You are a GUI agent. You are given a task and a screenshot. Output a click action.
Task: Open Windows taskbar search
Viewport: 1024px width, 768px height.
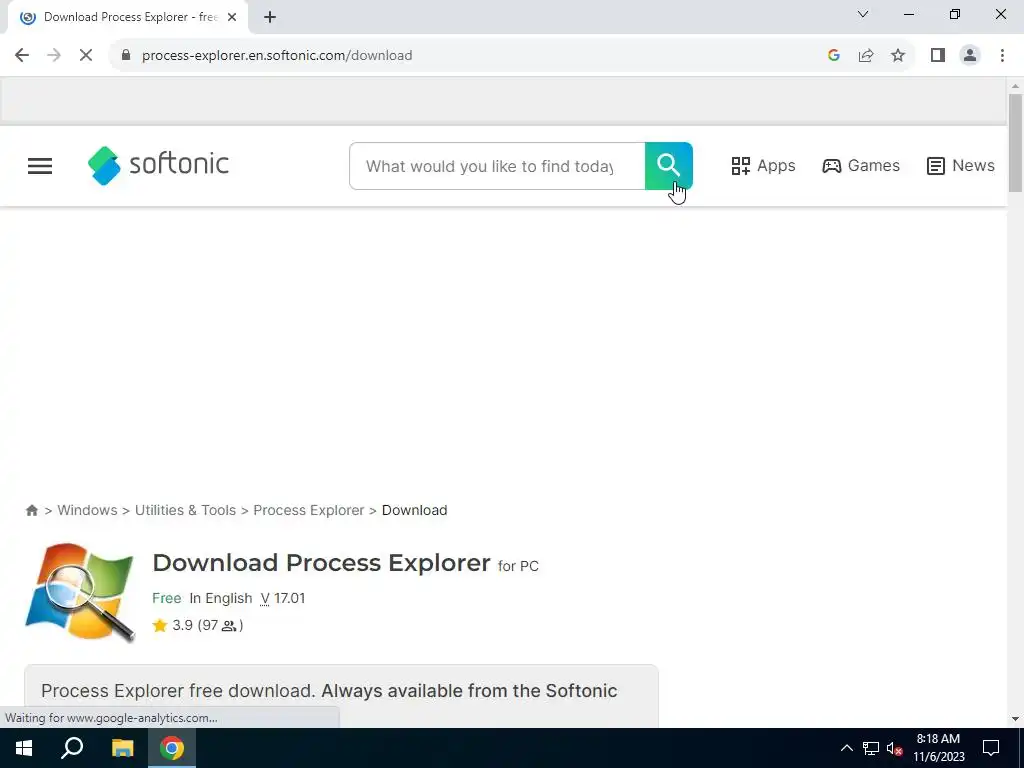click(72, 748)
